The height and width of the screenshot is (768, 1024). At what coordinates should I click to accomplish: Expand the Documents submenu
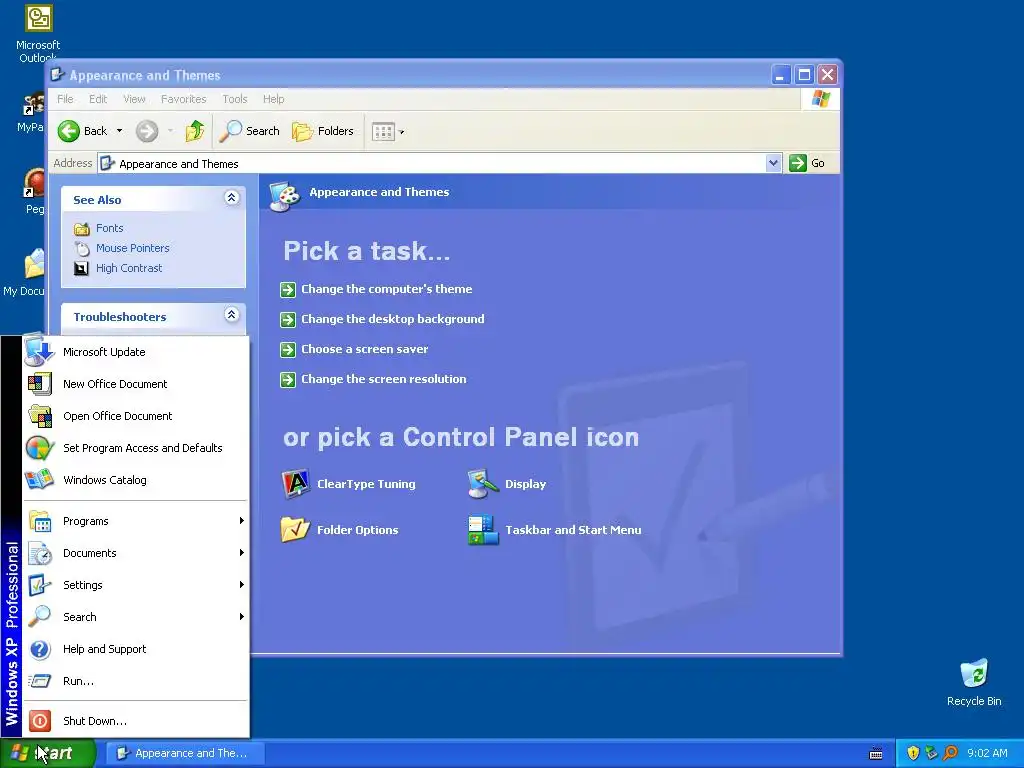pos(136,553)
